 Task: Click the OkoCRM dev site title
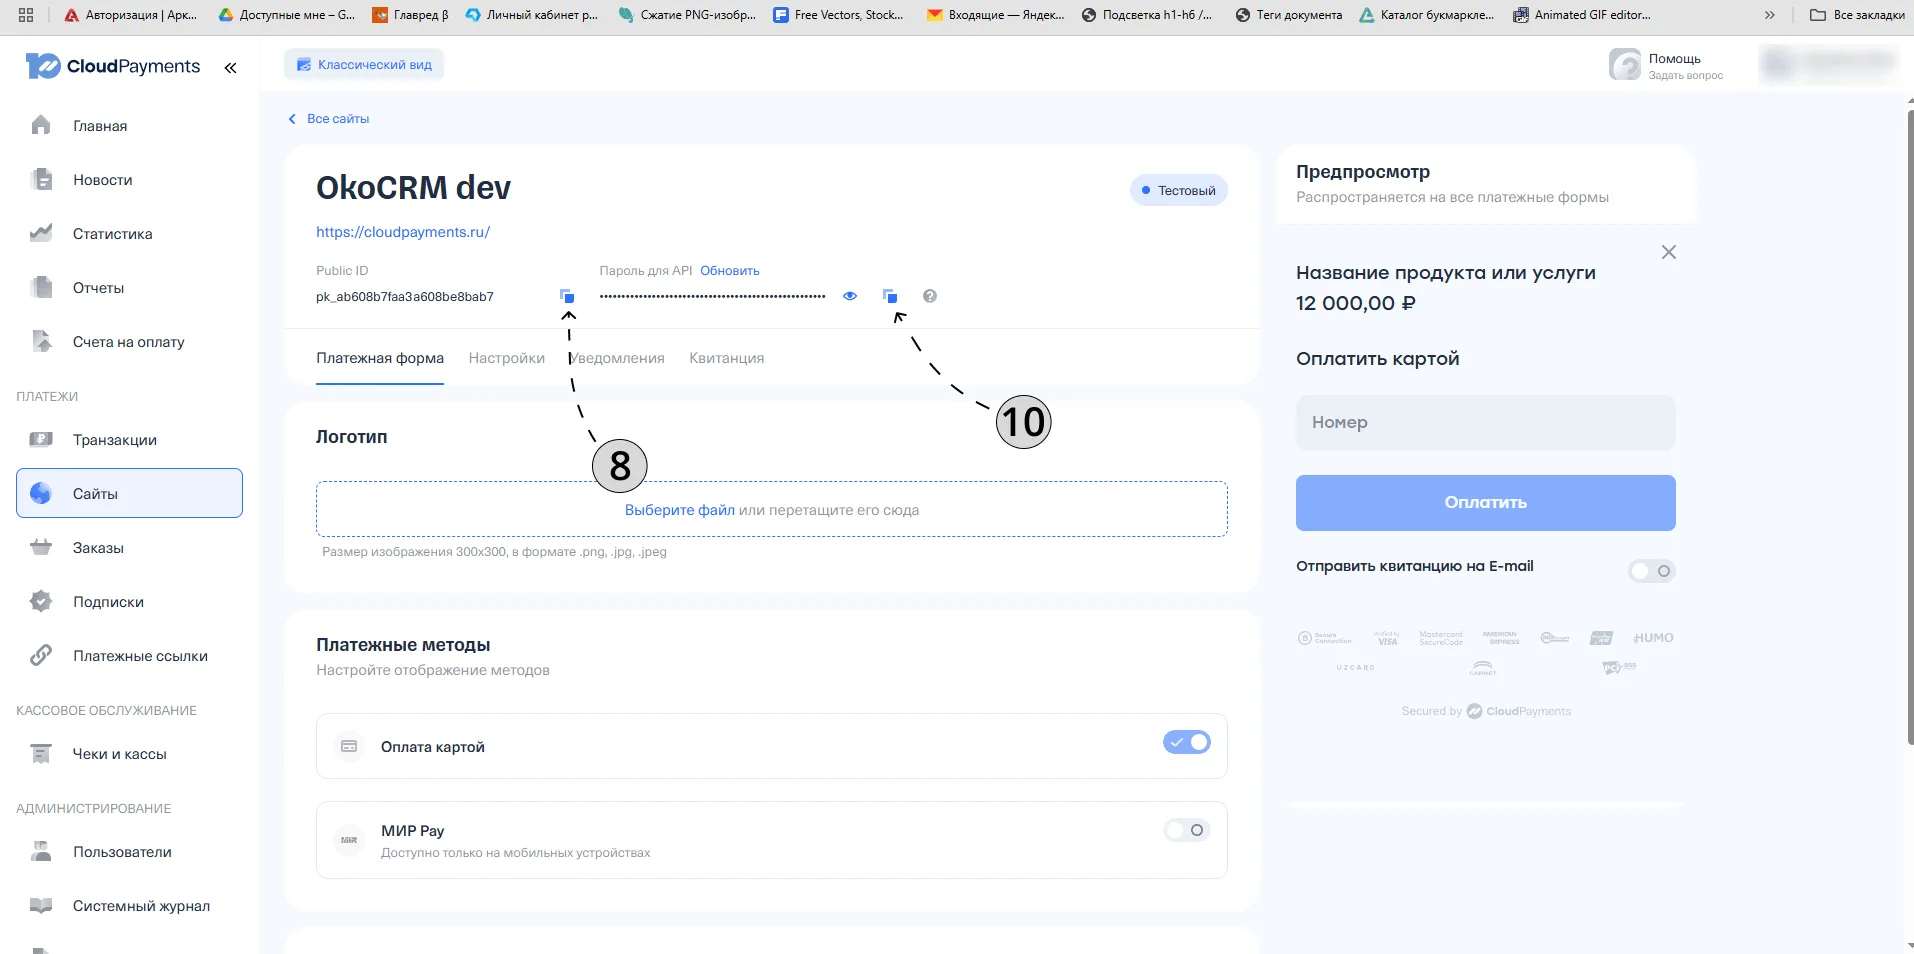tap(413, 188)
